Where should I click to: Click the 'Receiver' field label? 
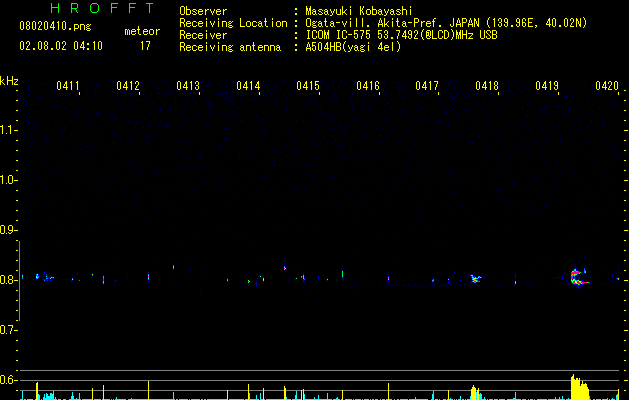[x=203, y=35]
